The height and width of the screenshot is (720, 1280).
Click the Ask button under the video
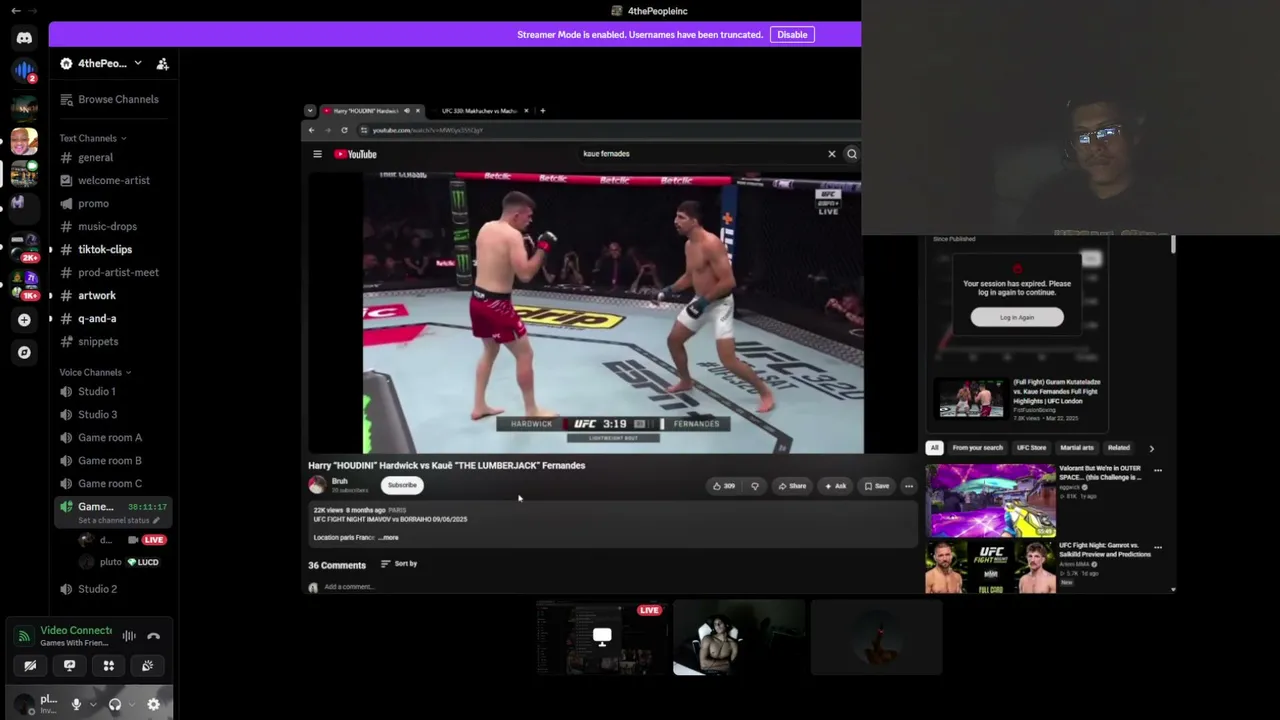(835, 486)
